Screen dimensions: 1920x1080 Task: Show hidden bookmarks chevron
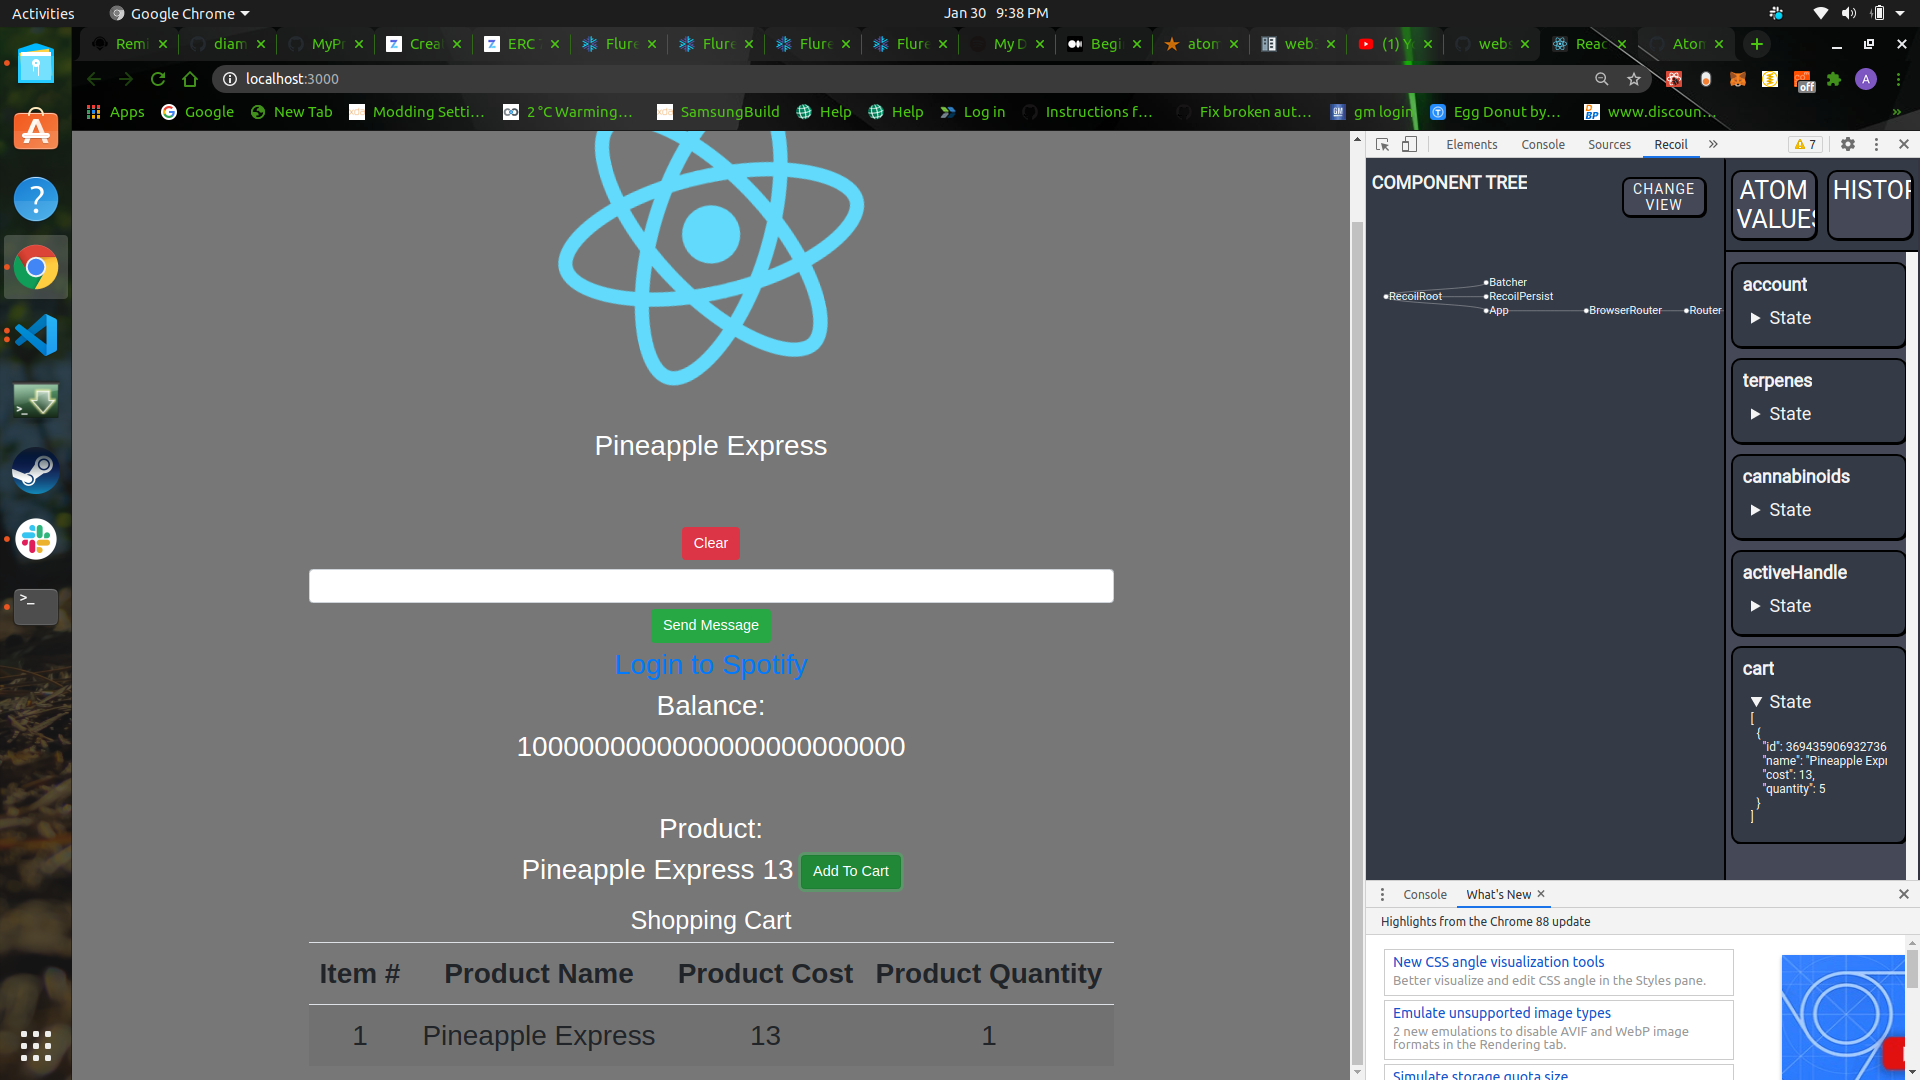coord(1897,112)
